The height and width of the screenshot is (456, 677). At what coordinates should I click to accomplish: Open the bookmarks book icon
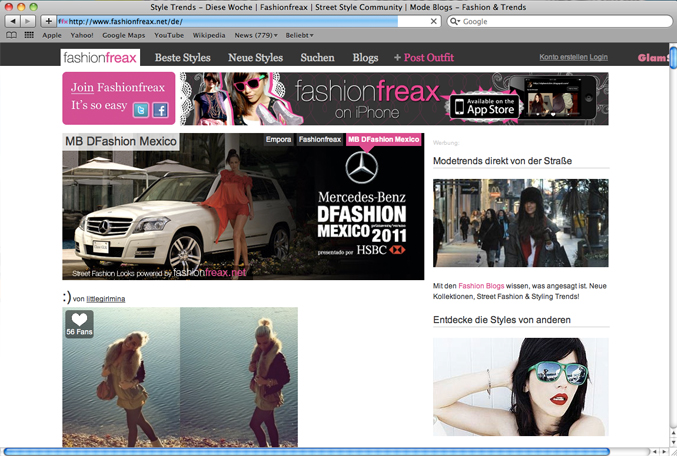(x=12, y=35)
